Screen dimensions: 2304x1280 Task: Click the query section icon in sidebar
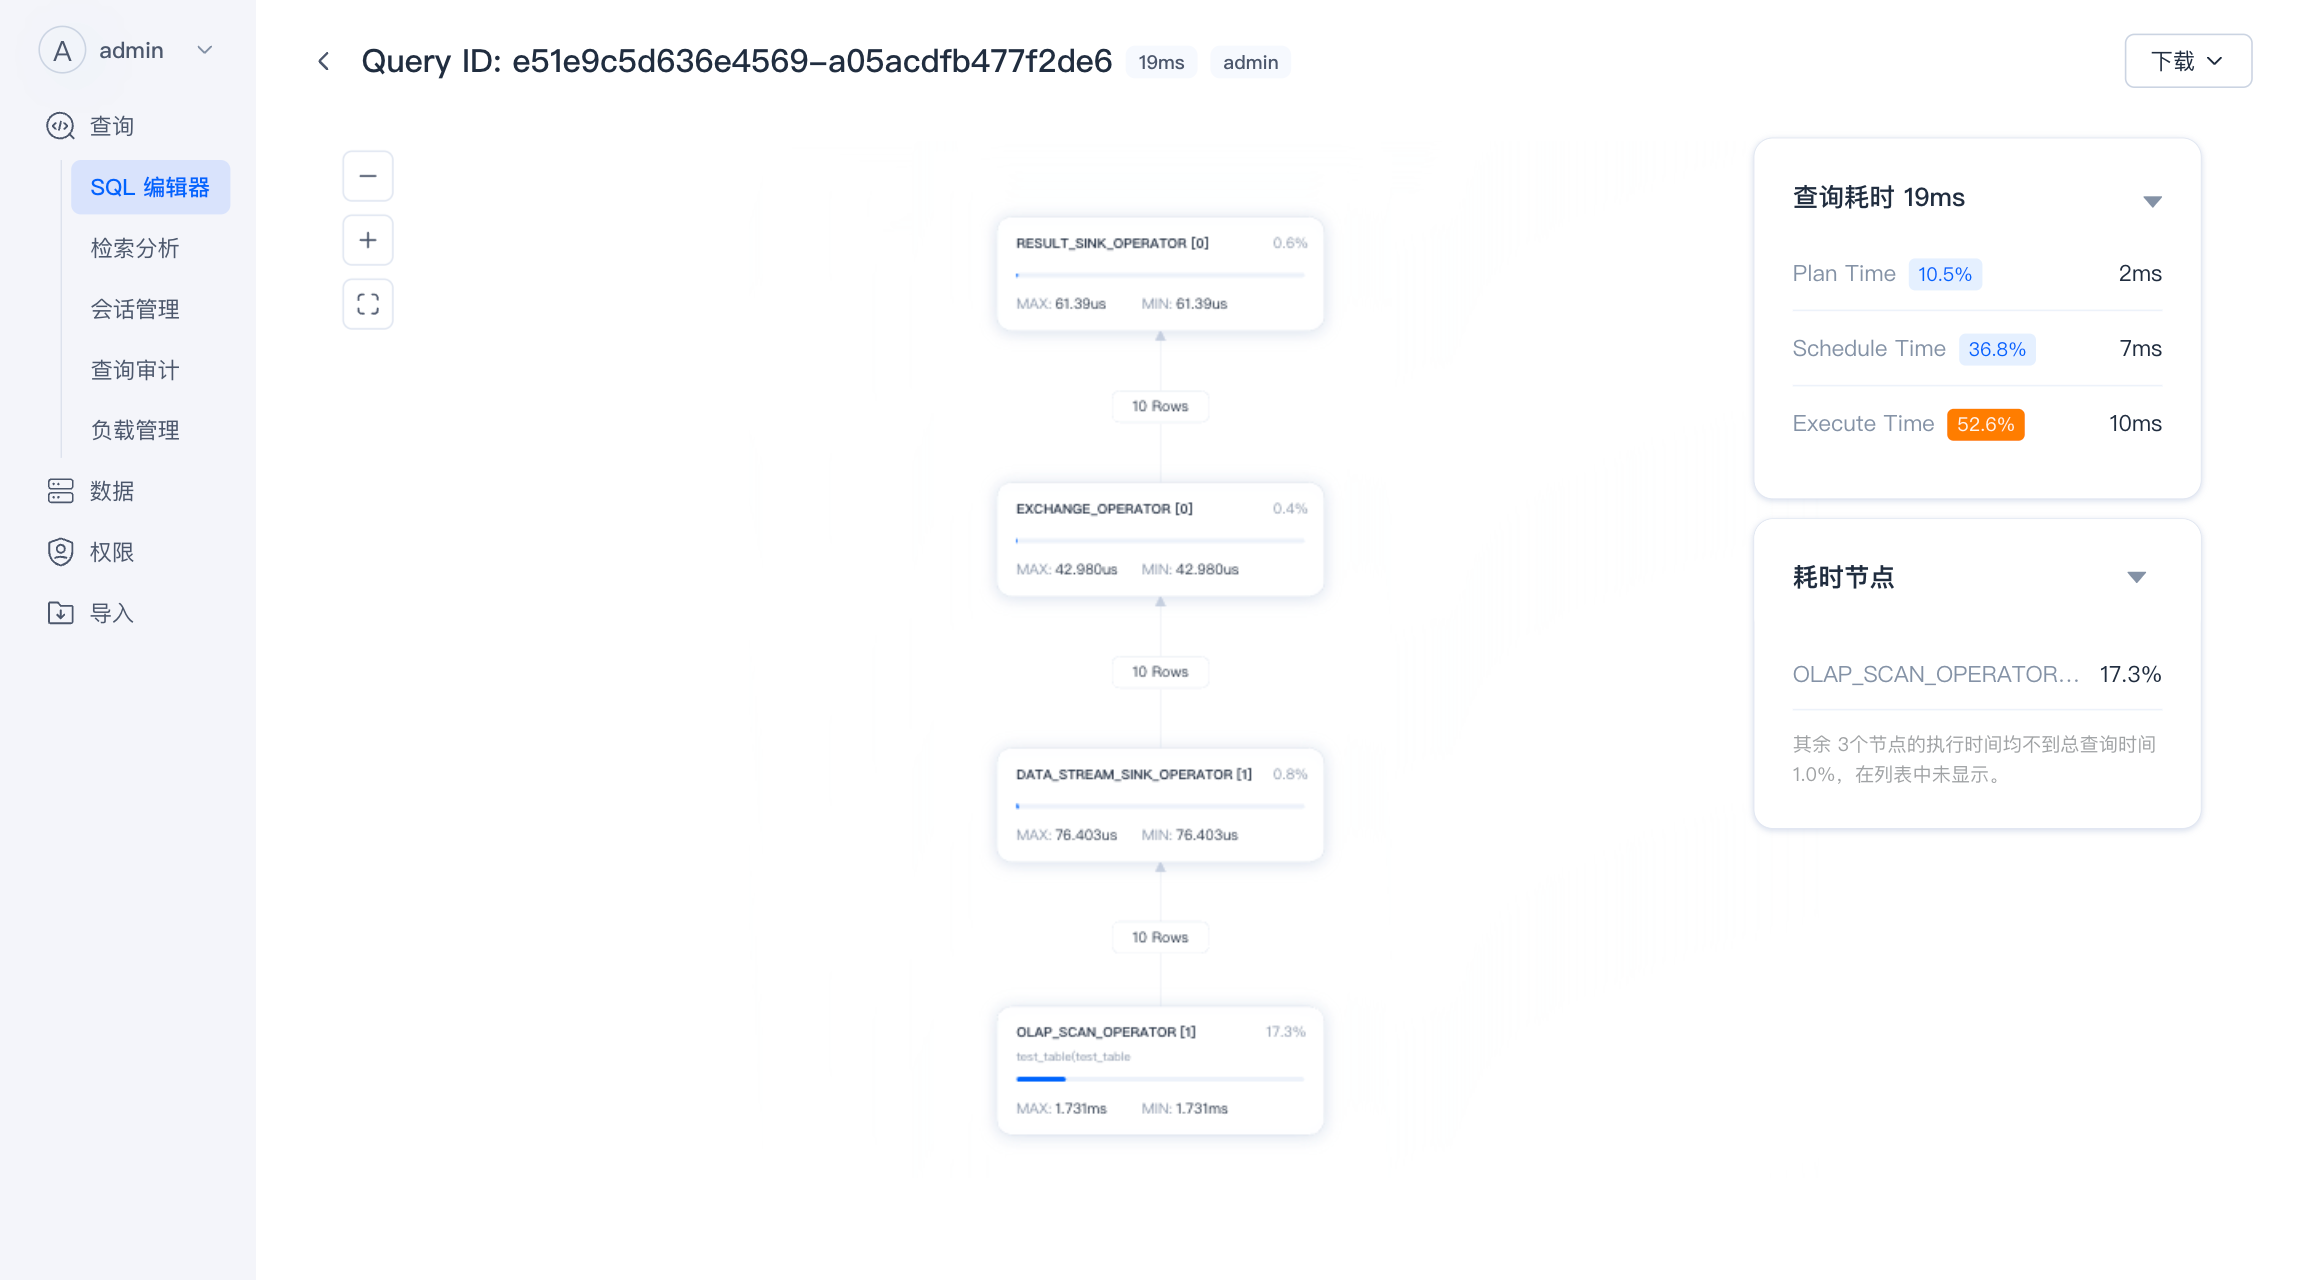pyautogui.click(x=61, y=126)
